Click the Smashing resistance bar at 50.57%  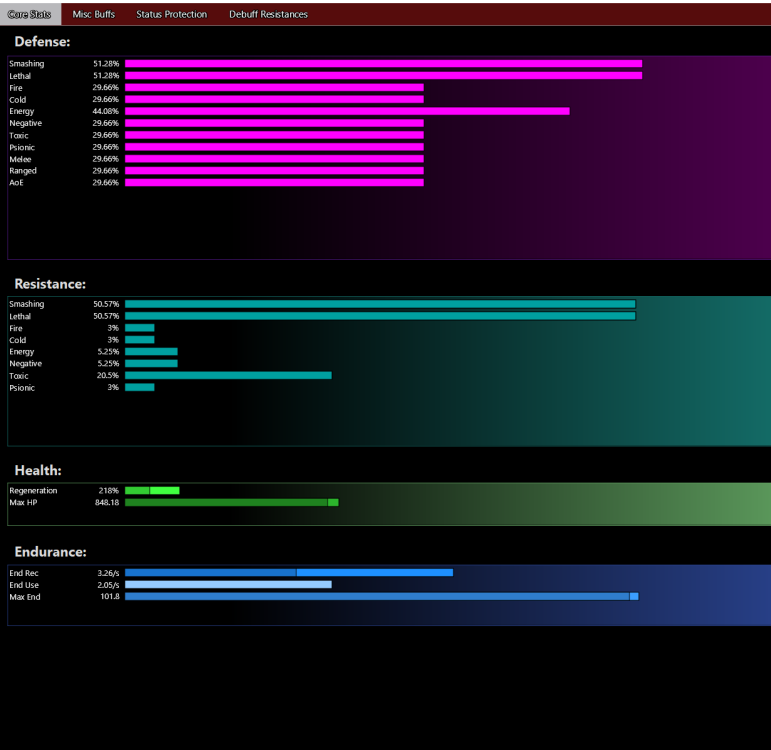point(380,304)
